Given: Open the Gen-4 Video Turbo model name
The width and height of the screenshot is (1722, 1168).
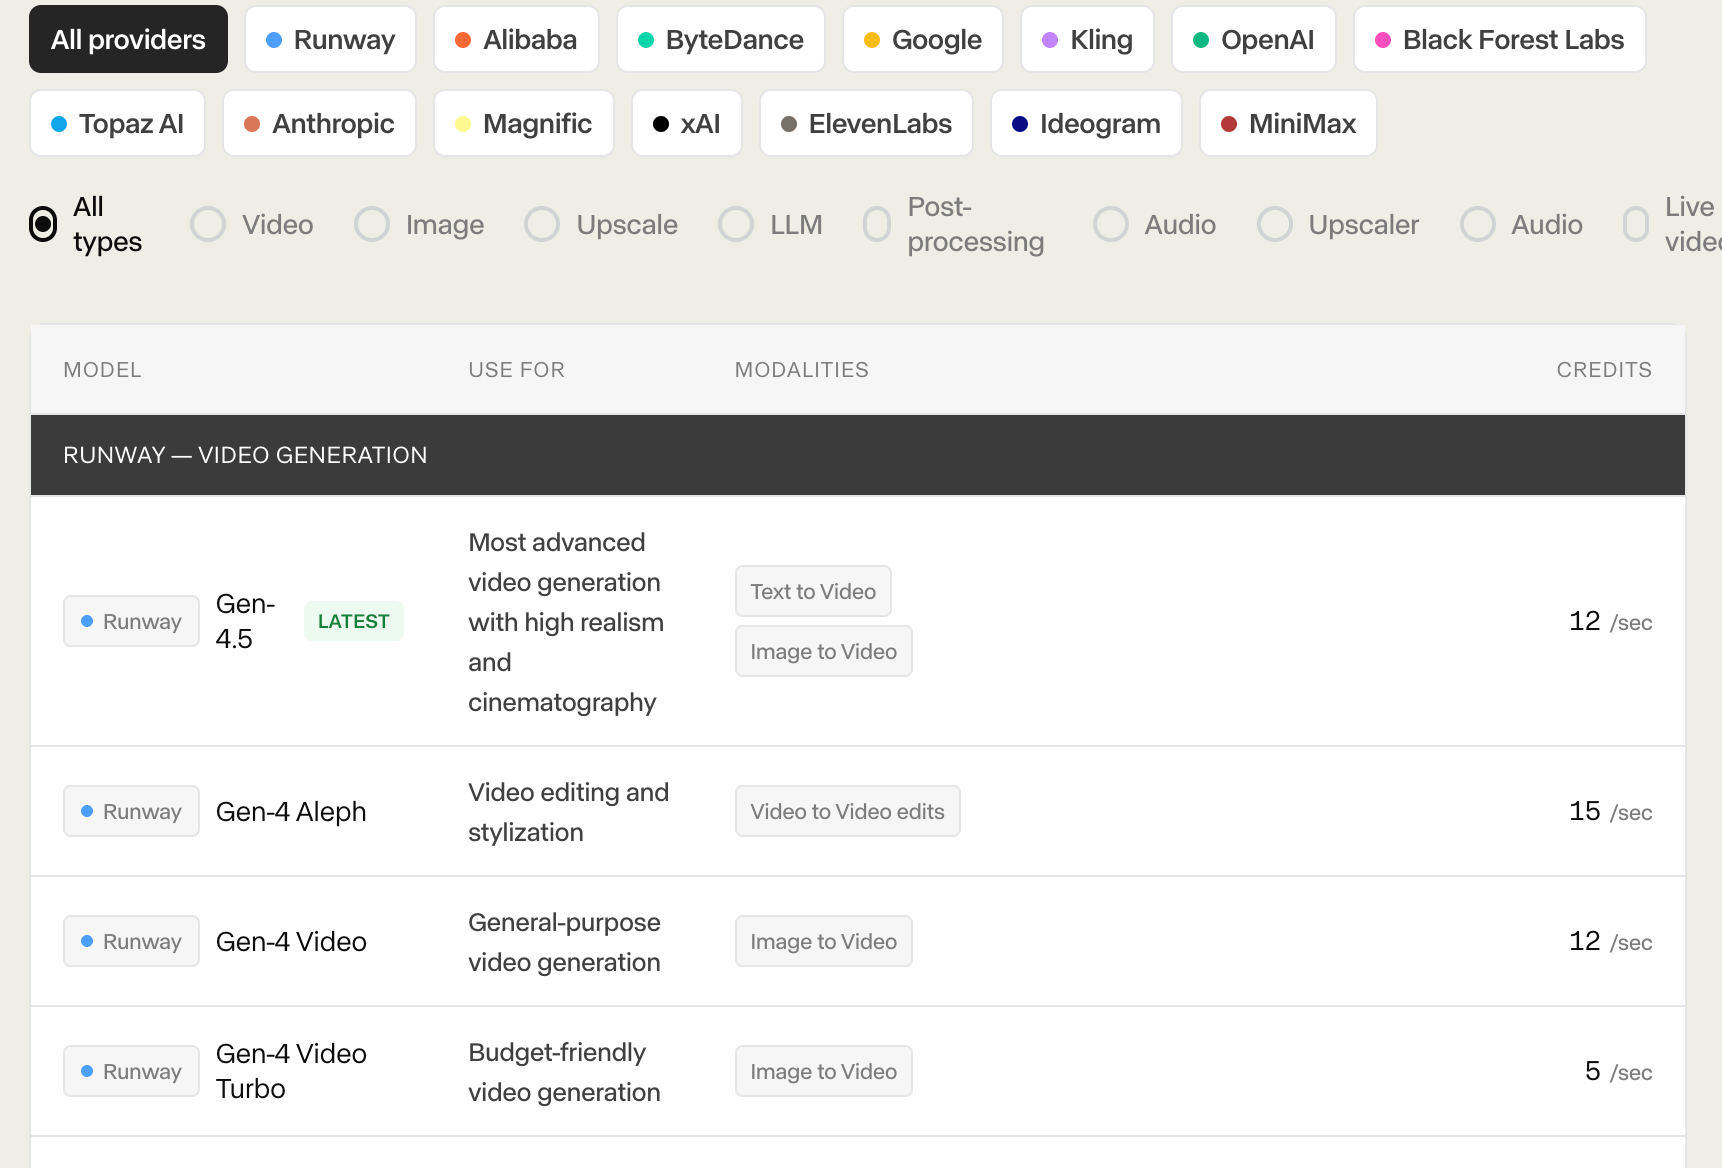Looking at the screenshot, I should (291, 1071).
